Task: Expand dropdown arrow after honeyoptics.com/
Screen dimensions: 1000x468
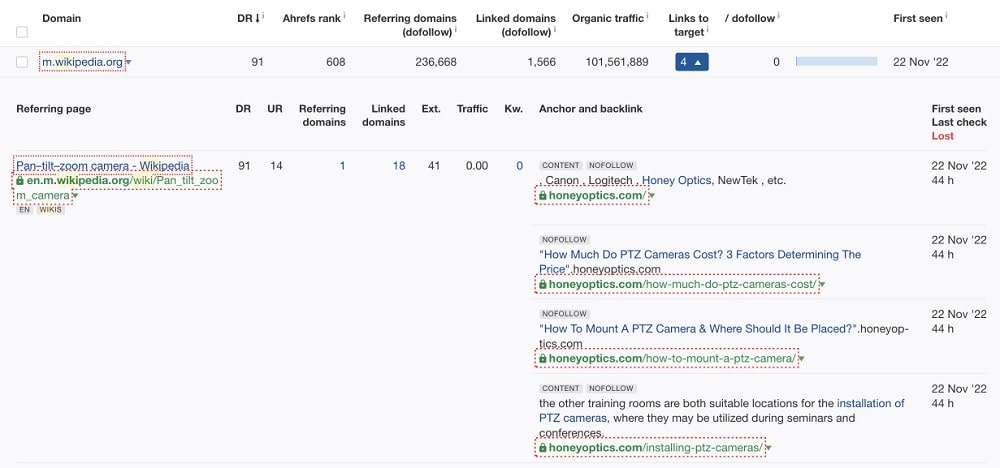Action: click(652, 196)
